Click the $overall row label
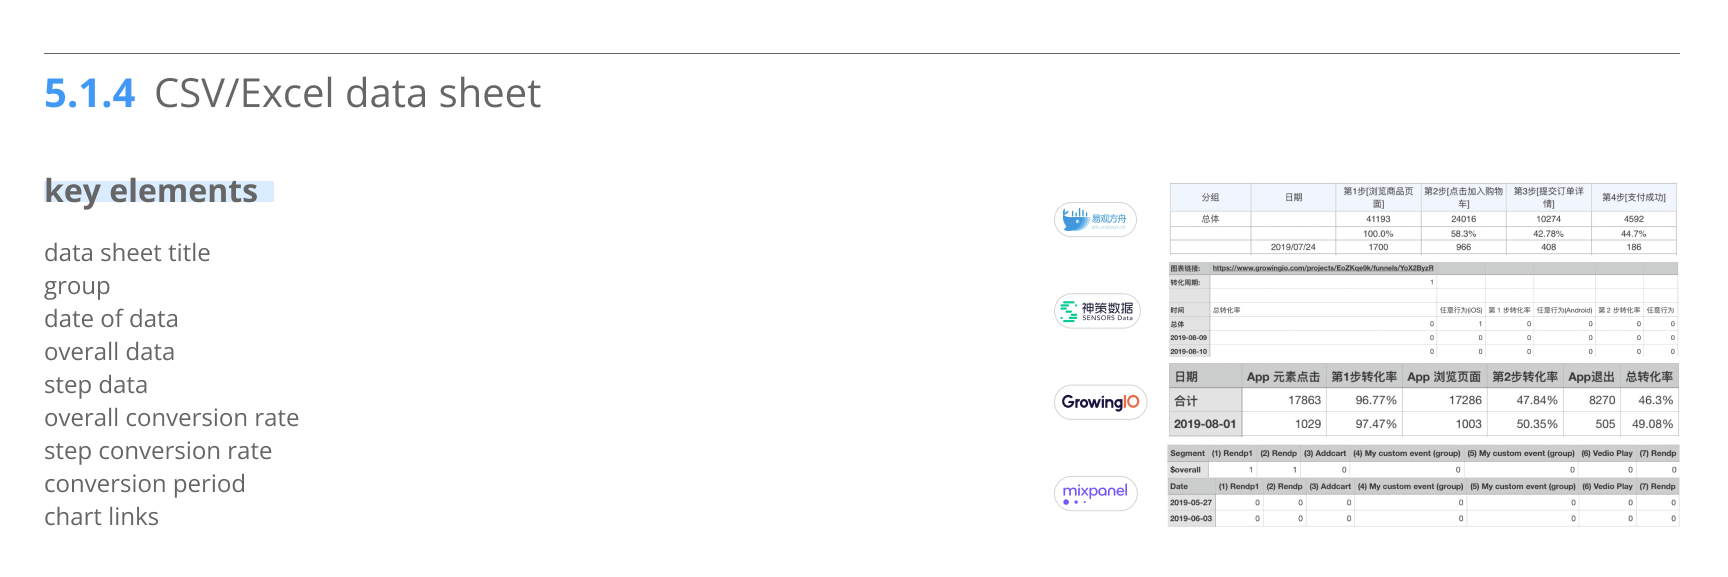This screenshot has height=577, width=1728. [1185, 469]
